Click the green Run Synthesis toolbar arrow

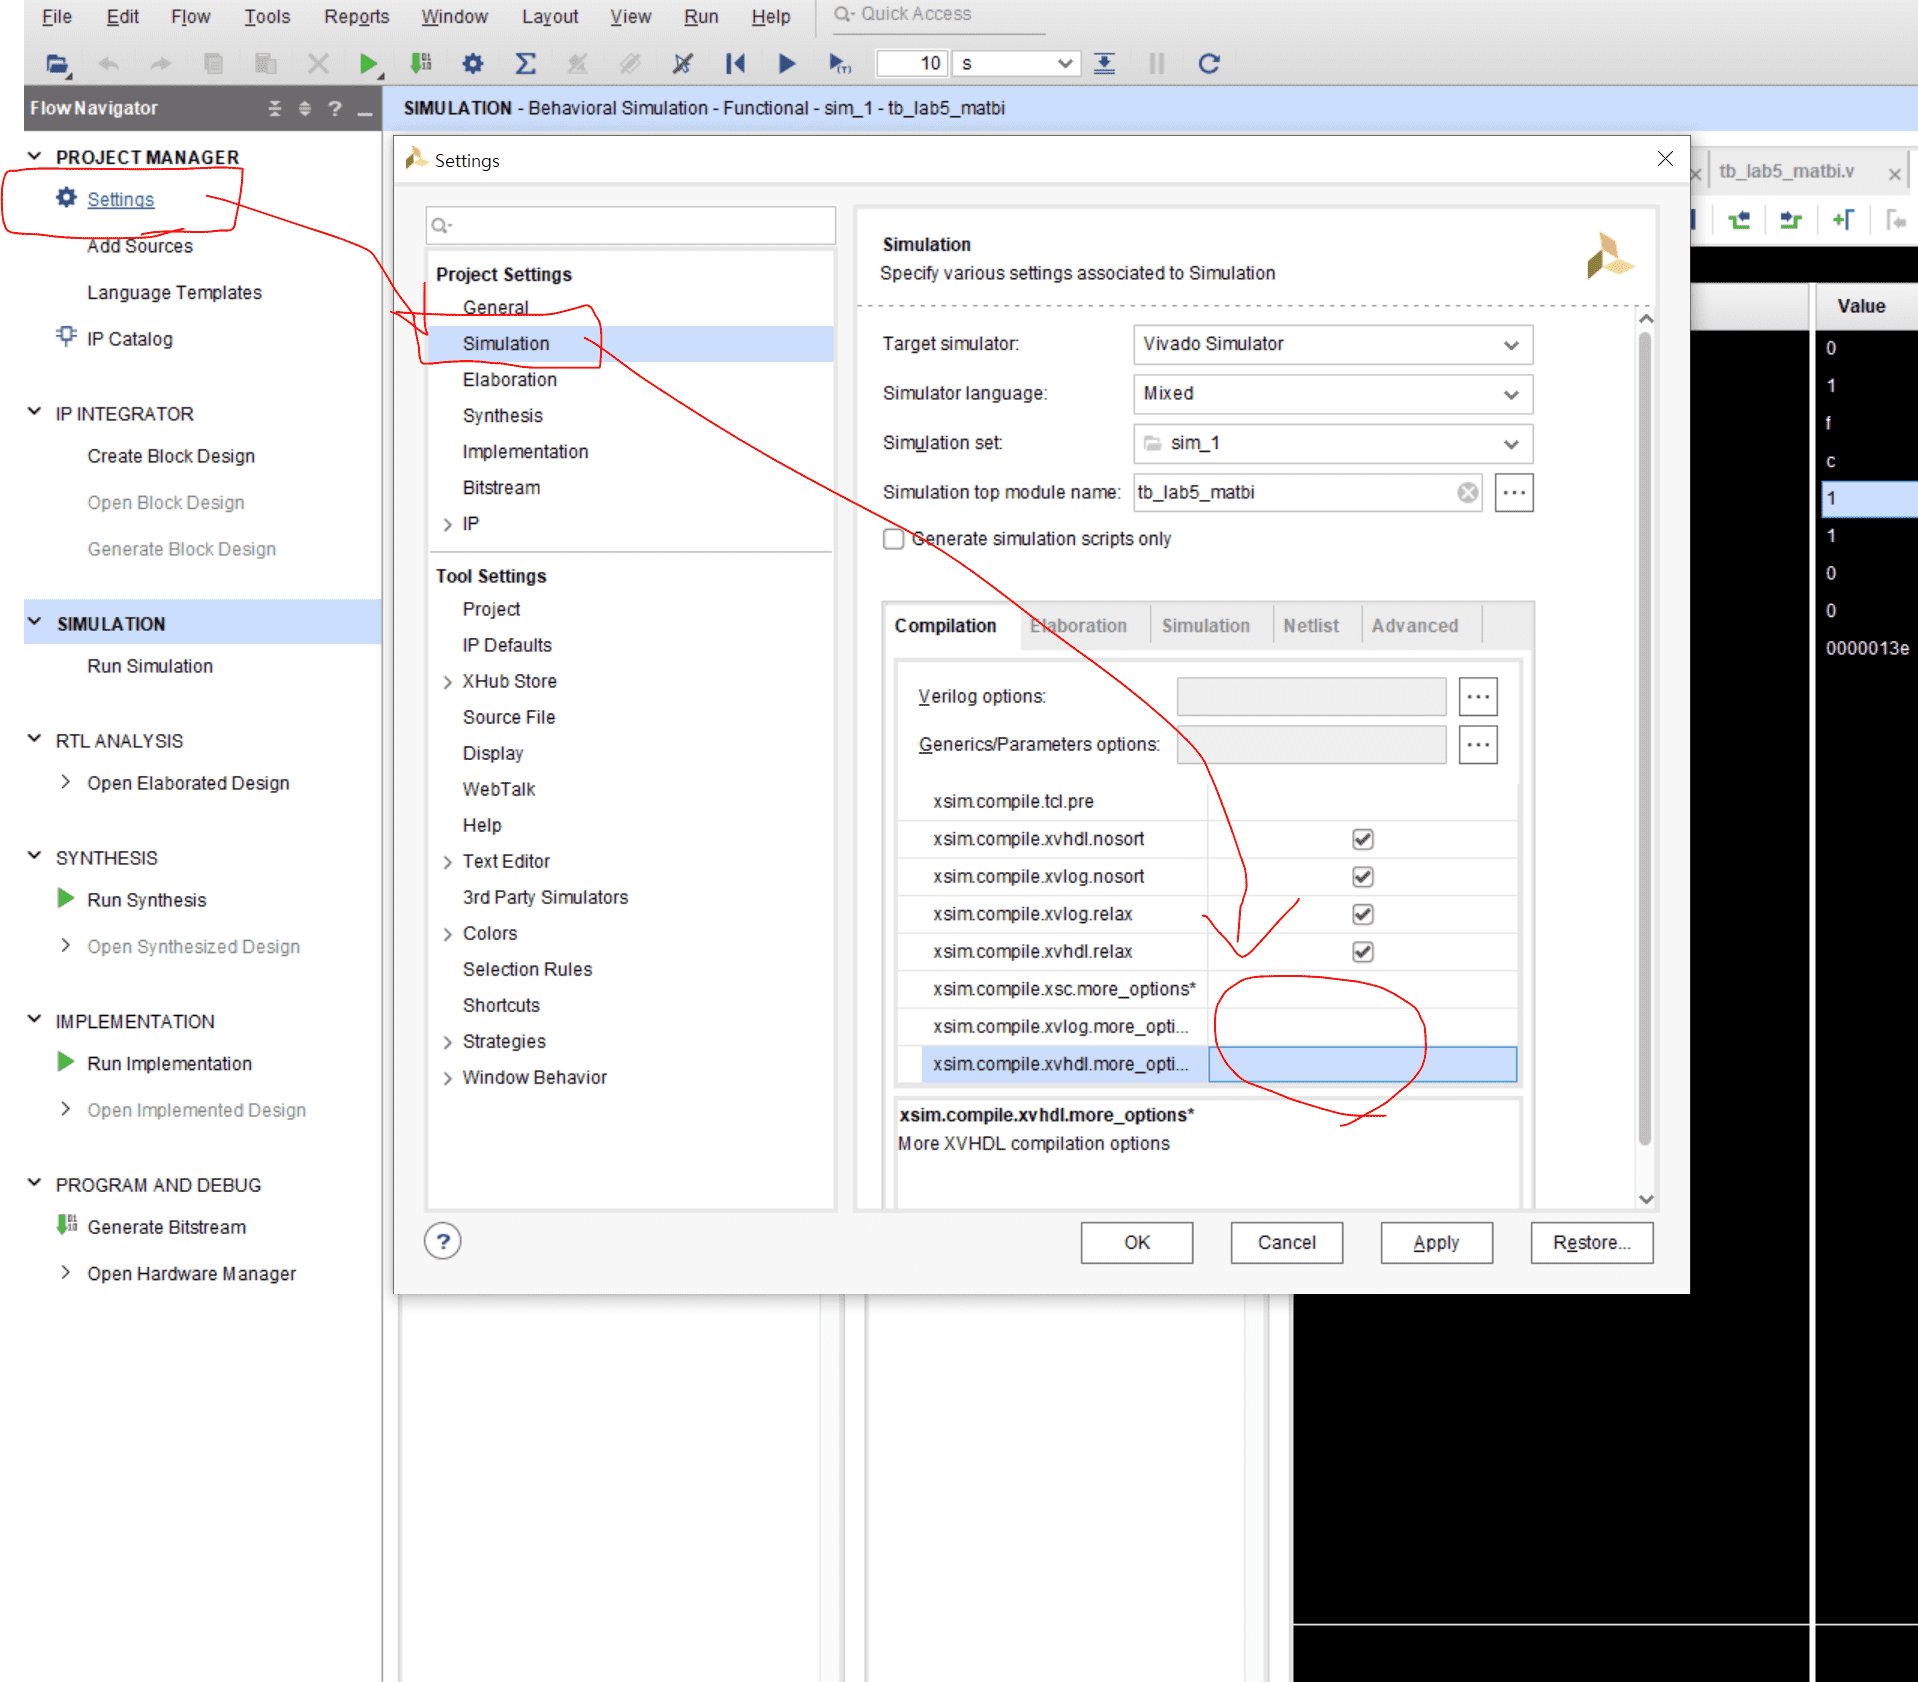[x=368, y=64]
